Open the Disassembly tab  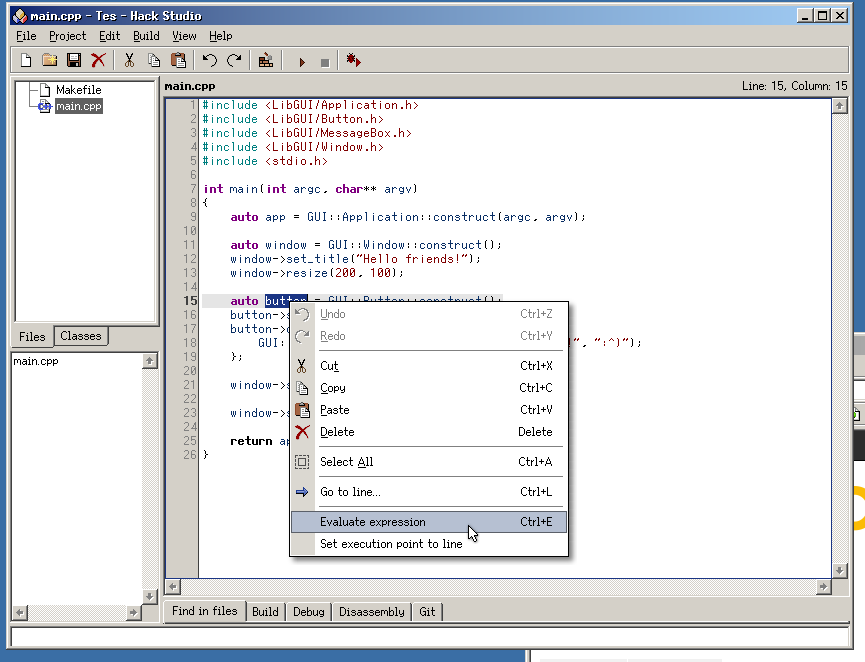(372, 612)
